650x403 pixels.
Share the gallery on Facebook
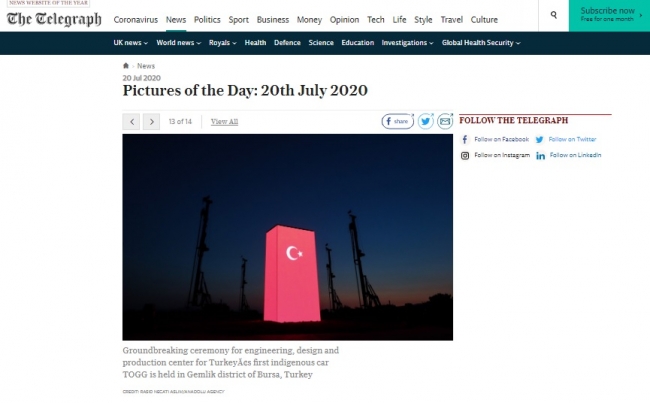pyautogui.click(x=398, y=121)
